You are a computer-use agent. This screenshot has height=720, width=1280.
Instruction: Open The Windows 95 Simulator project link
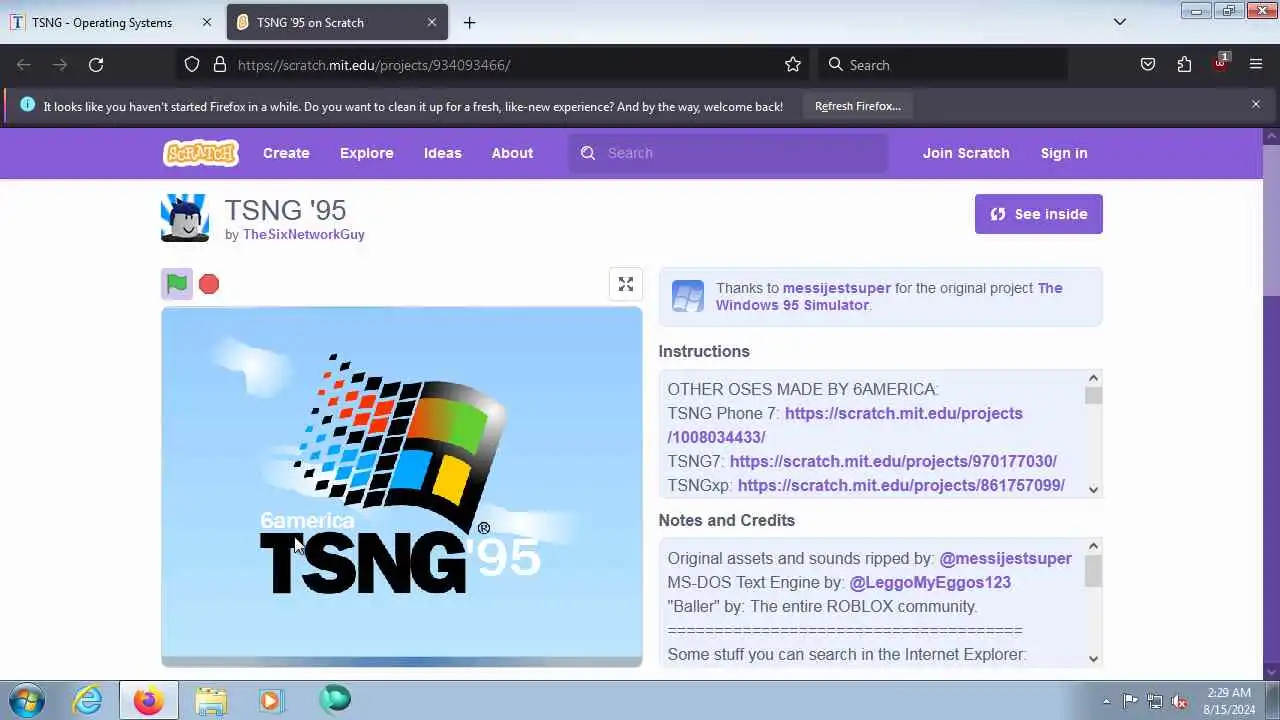[x=889, y=296]
